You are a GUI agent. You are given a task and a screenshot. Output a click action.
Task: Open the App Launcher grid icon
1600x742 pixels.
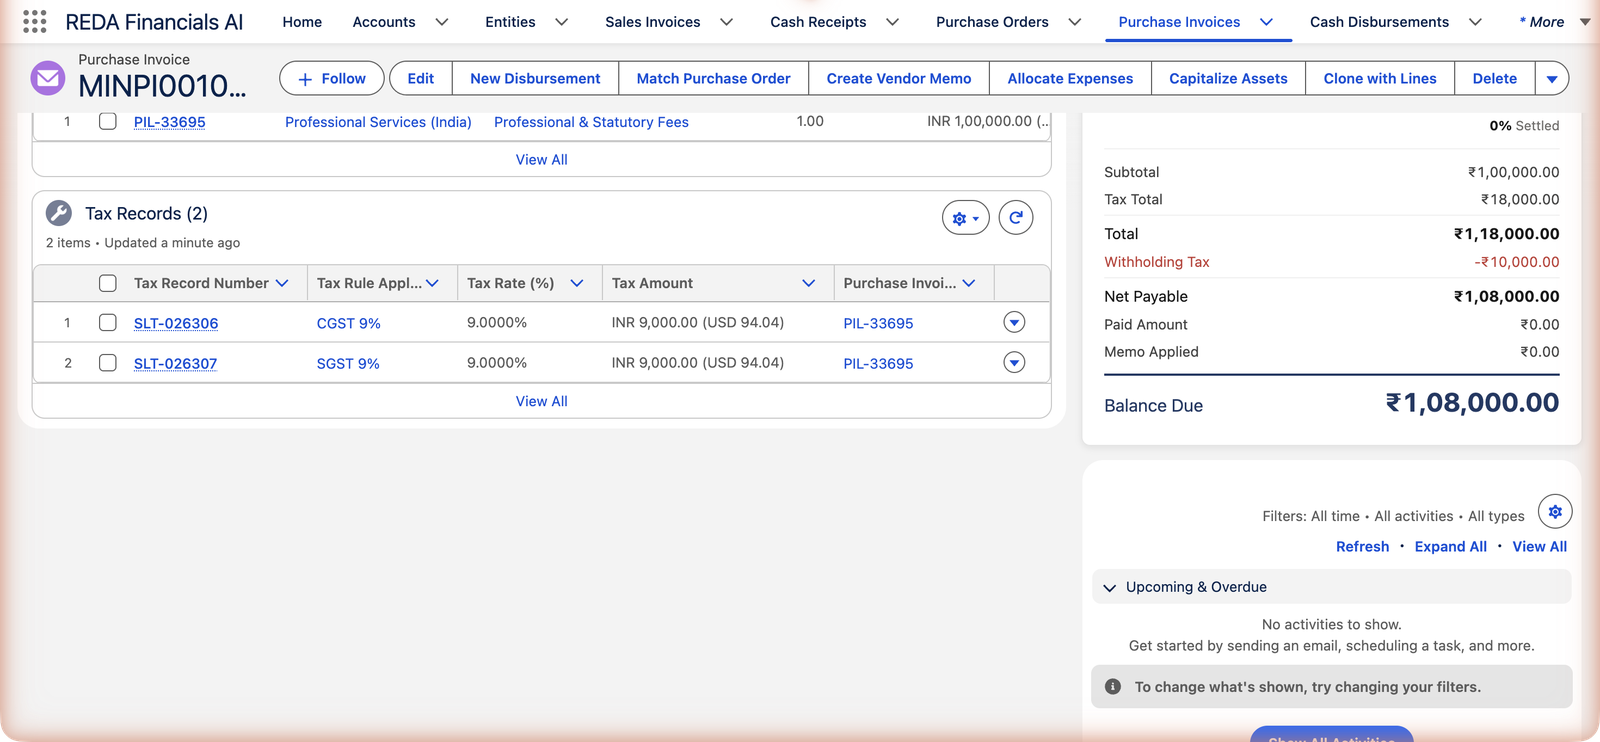click(x=35, y=22)
